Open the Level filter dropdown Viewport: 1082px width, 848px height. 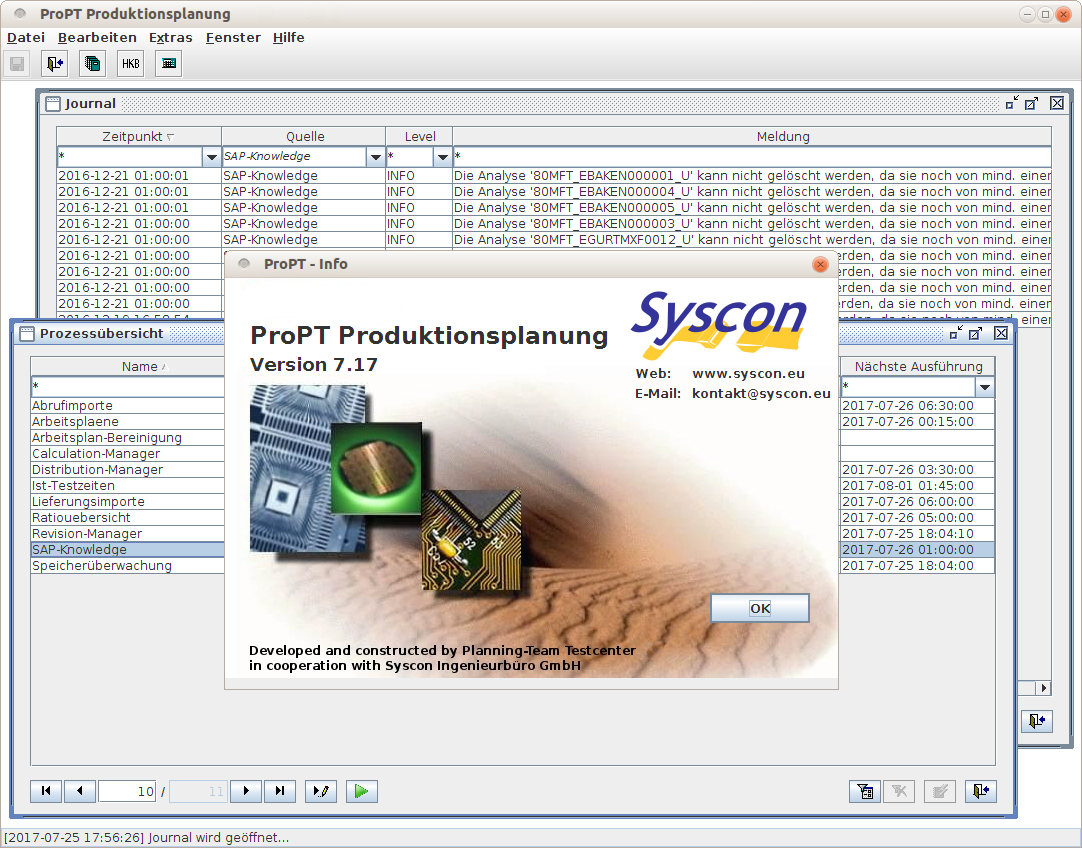pos(442,157)
